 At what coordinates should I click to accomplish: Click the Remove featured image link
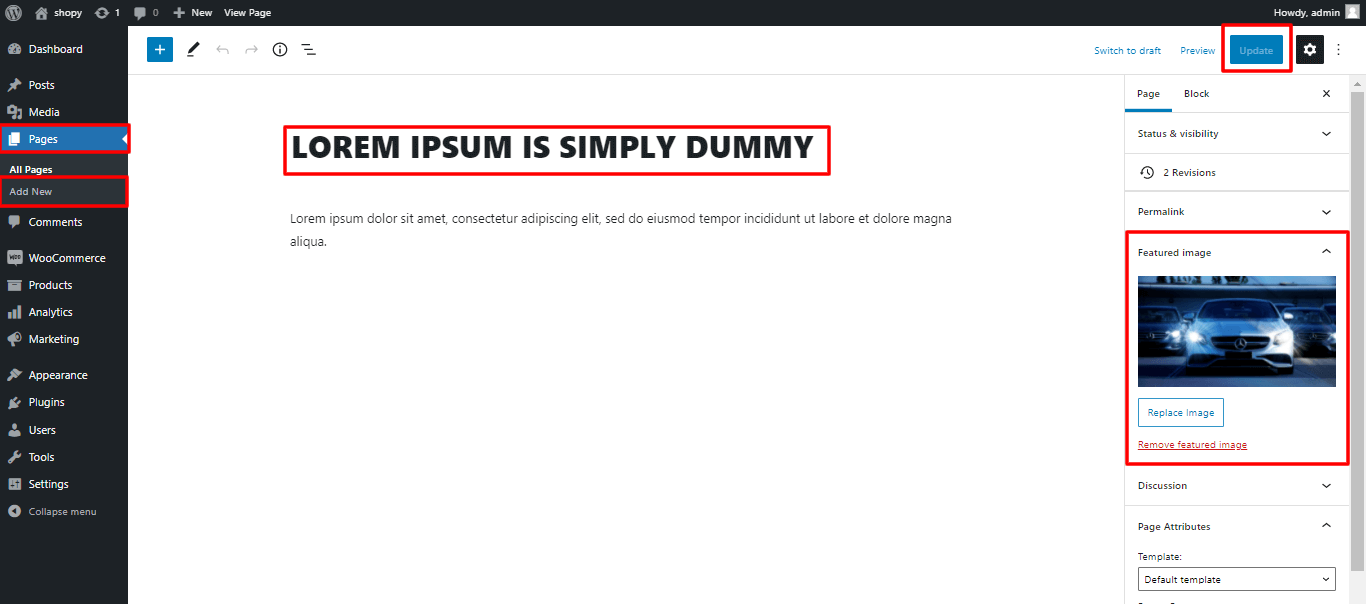1192,445
